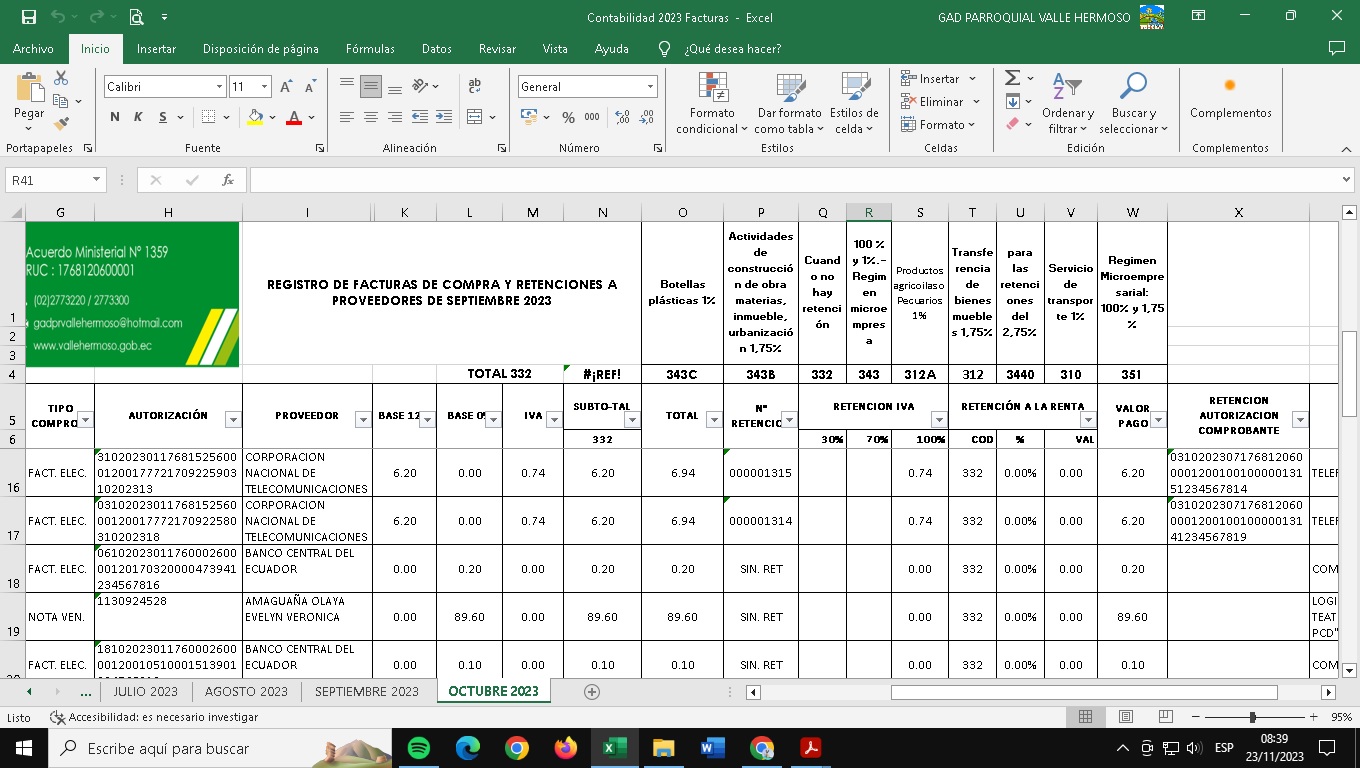Viewport: 1360px width, 768px height.
Task: Open Excel from the Windows taskbar
Action: [x=614, y=748]
